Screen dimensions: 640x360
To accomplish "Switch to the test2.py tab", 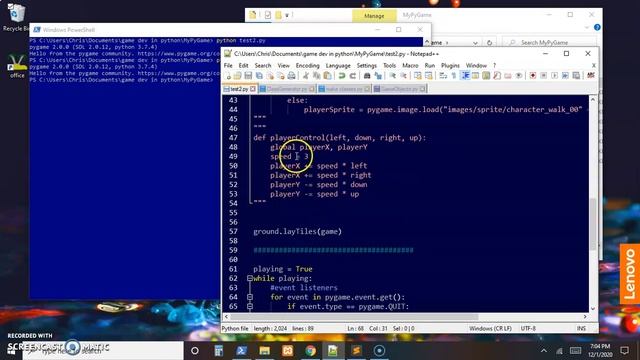I will coord(239,89).
